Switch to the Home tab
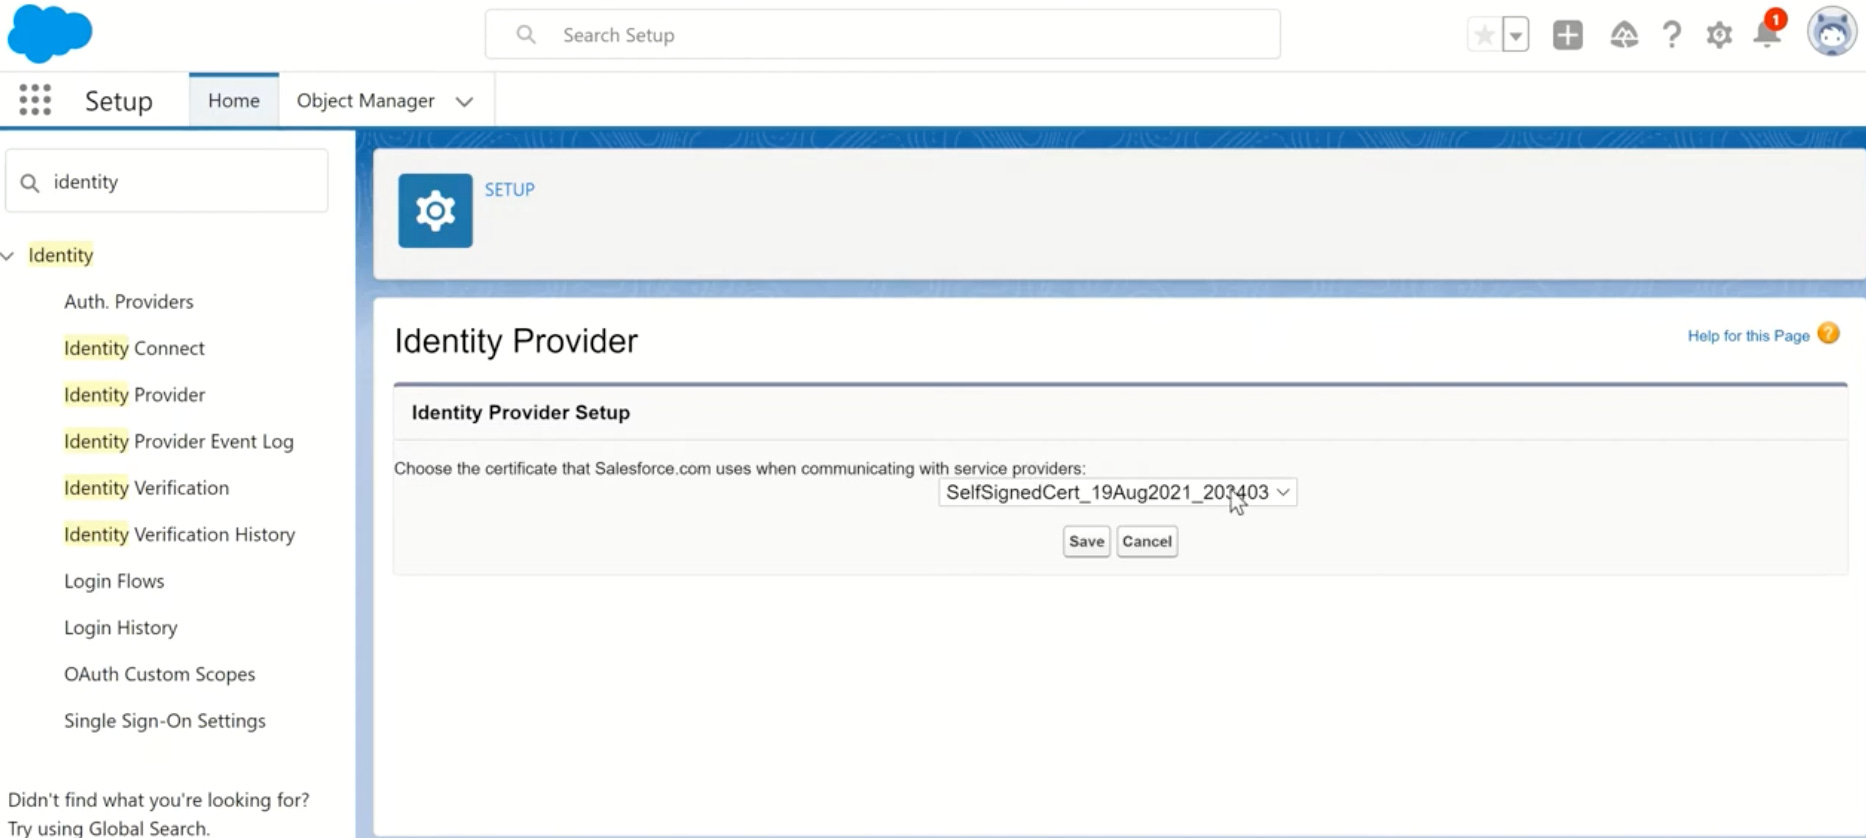 234,100
